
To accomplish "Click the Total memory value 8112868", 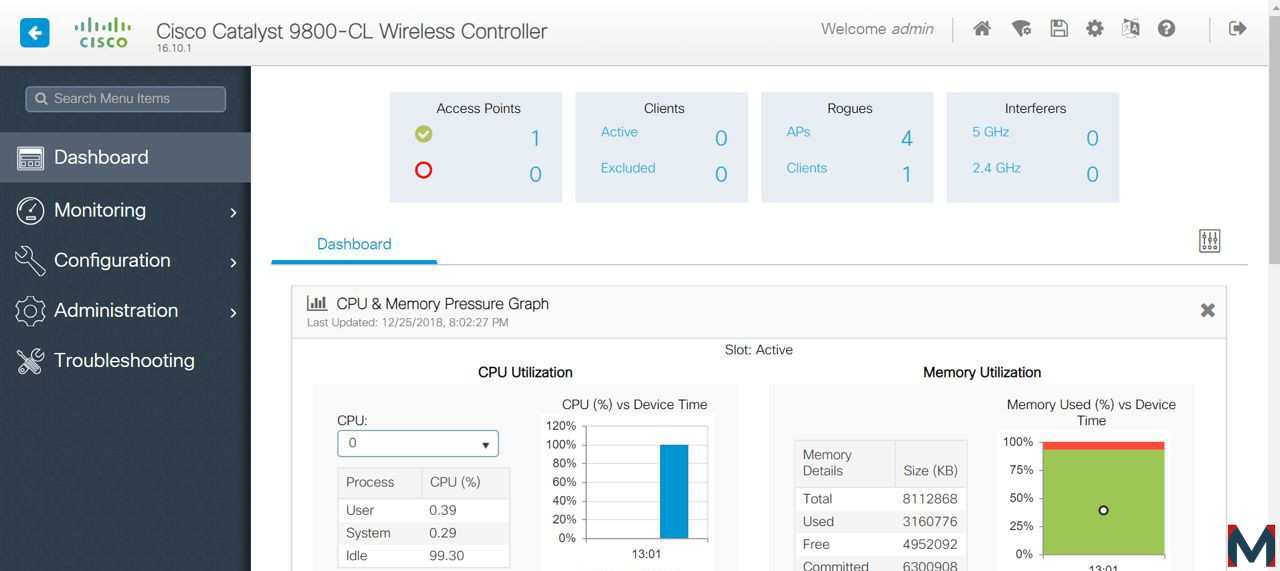I will 930,499.
